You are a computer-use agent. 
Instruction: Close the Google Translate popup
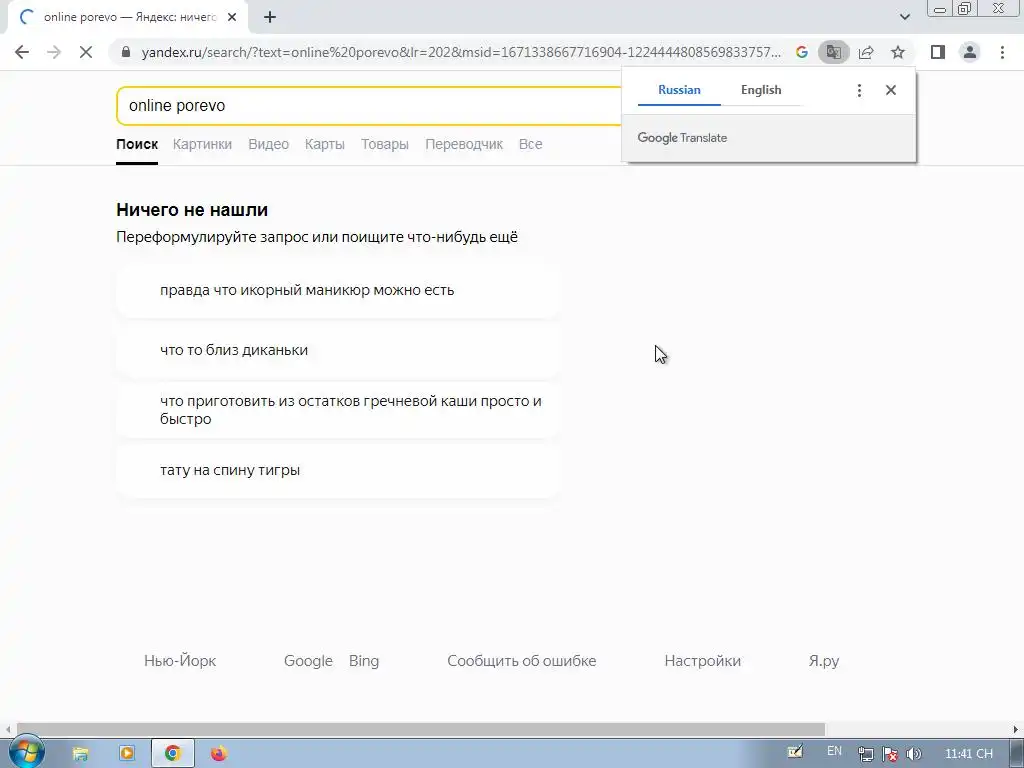[x=891, y=90]
